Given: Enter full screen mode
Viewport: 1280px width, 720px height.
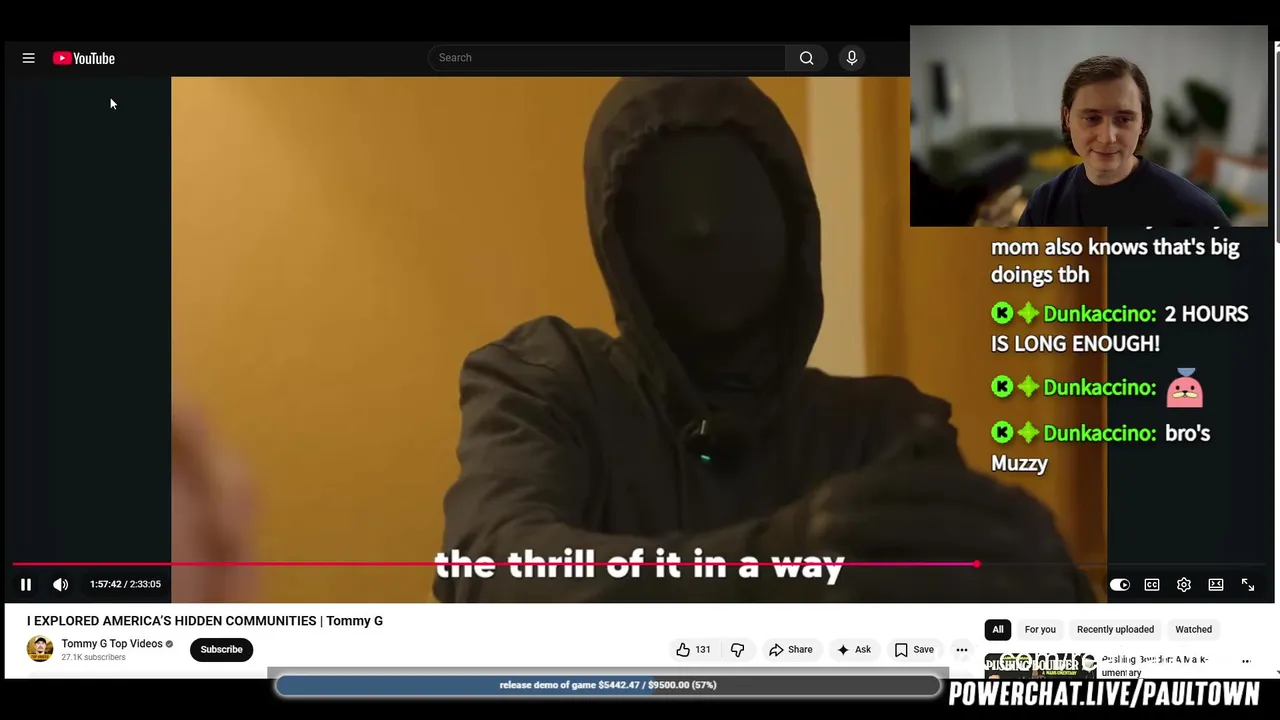Looking at the screenshot, I should [1248, 584].
